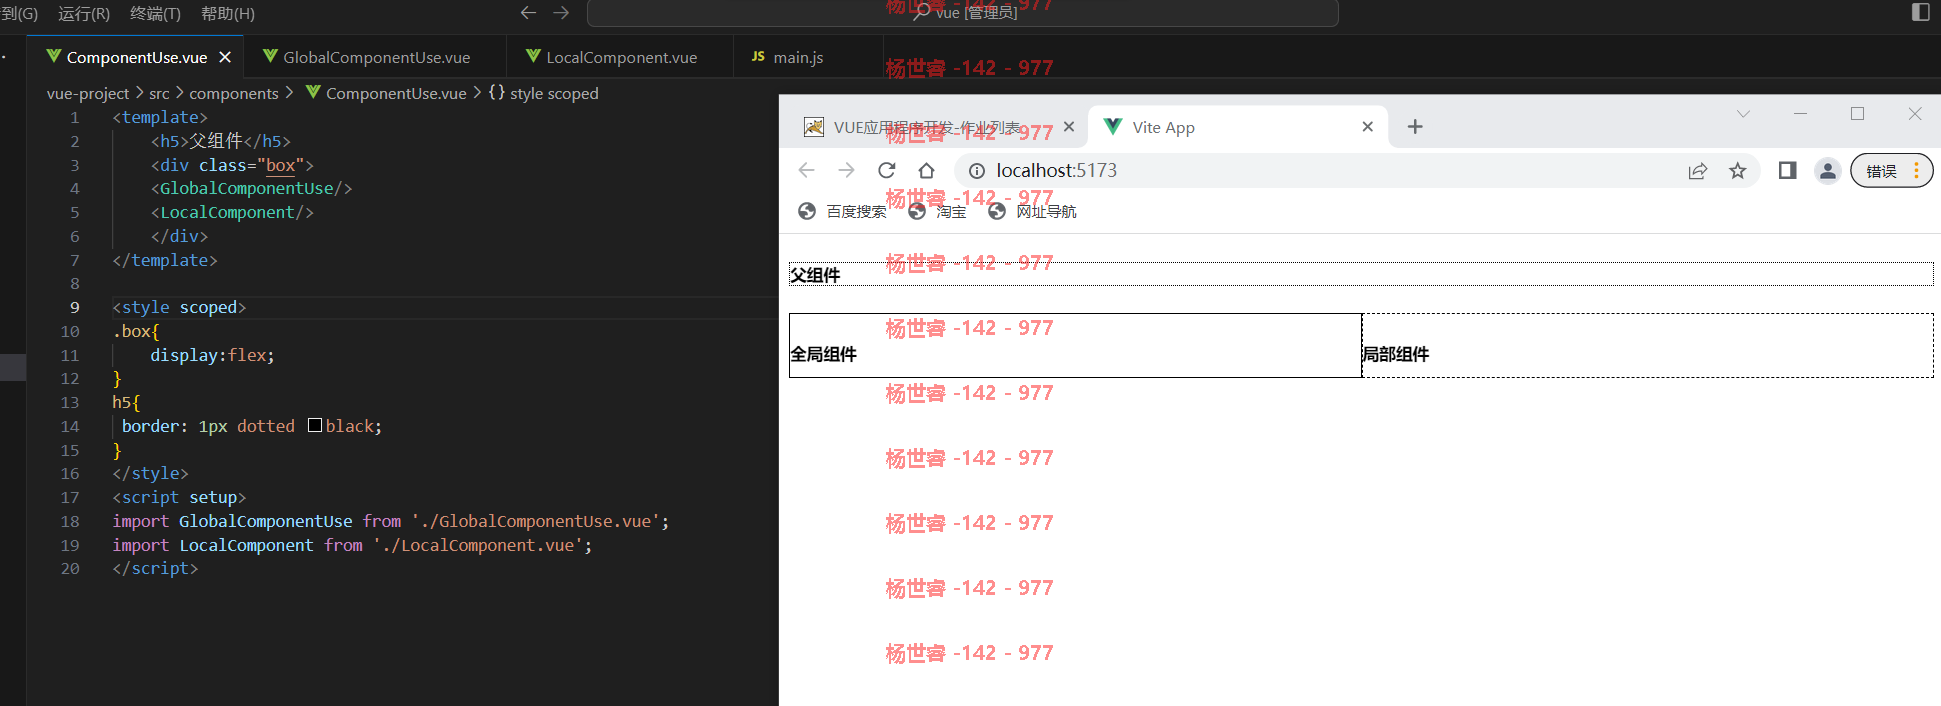Viewport: 1941px width, 706px height.
Task: Click the src breadcrumb segment
Action: click(x=159, y=93)
